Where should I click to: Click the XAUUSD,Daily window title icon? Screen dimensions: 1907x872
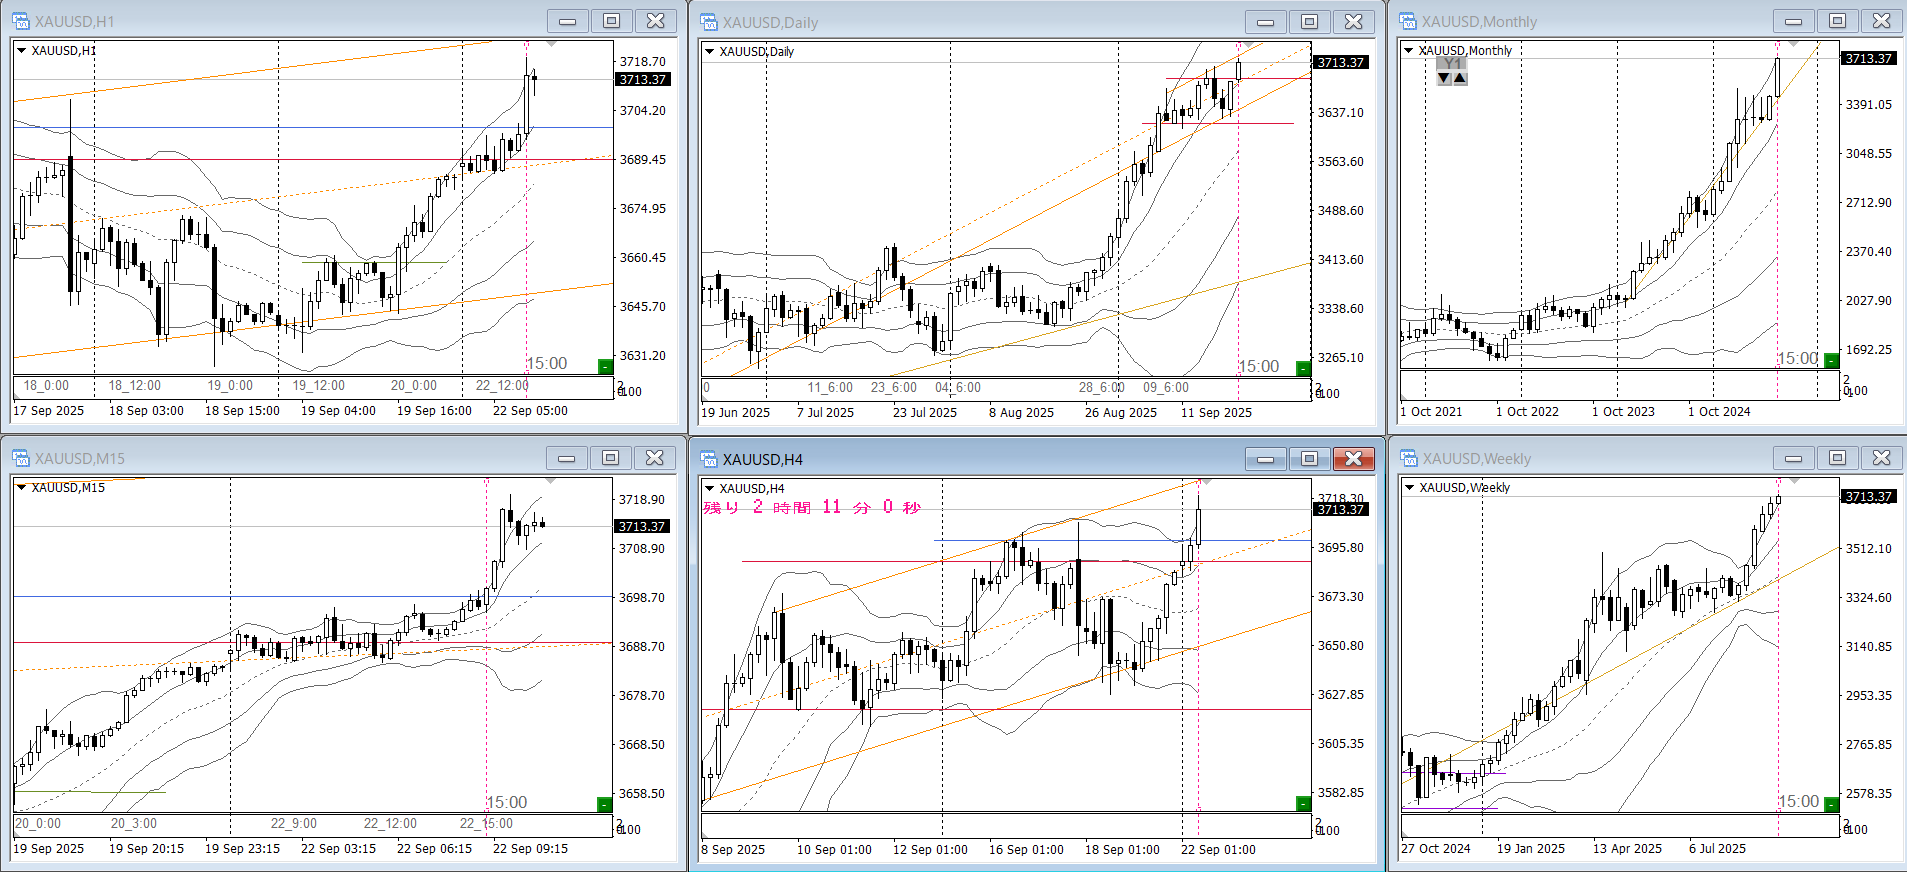coord(709,22)
